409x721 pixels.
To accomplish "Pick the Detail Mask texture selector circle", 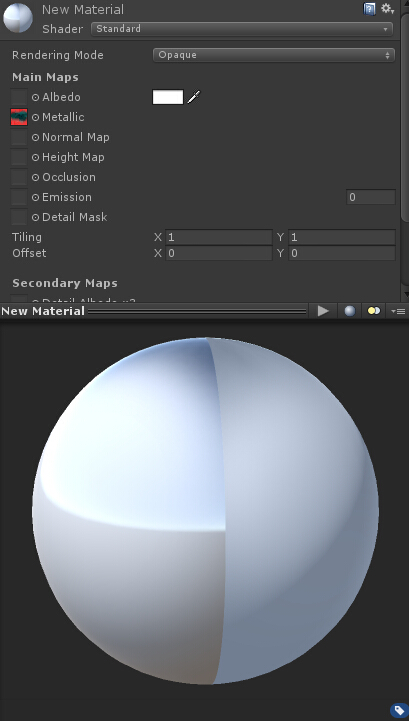I will [x=35, y=217].
